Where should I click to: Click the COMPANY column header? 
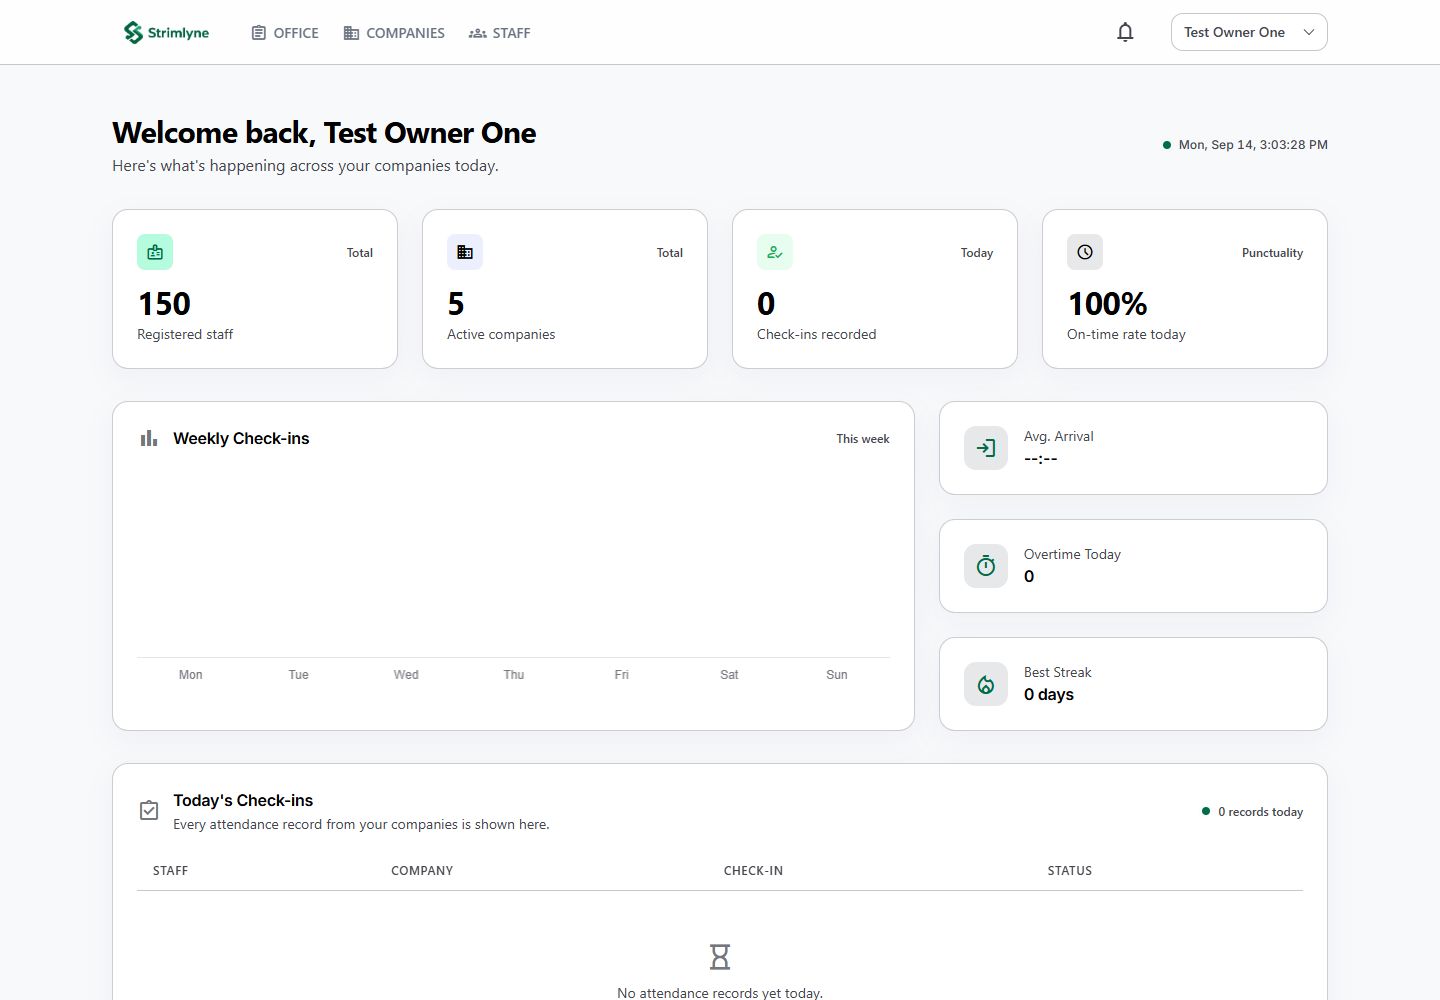(x=422, y=871)
